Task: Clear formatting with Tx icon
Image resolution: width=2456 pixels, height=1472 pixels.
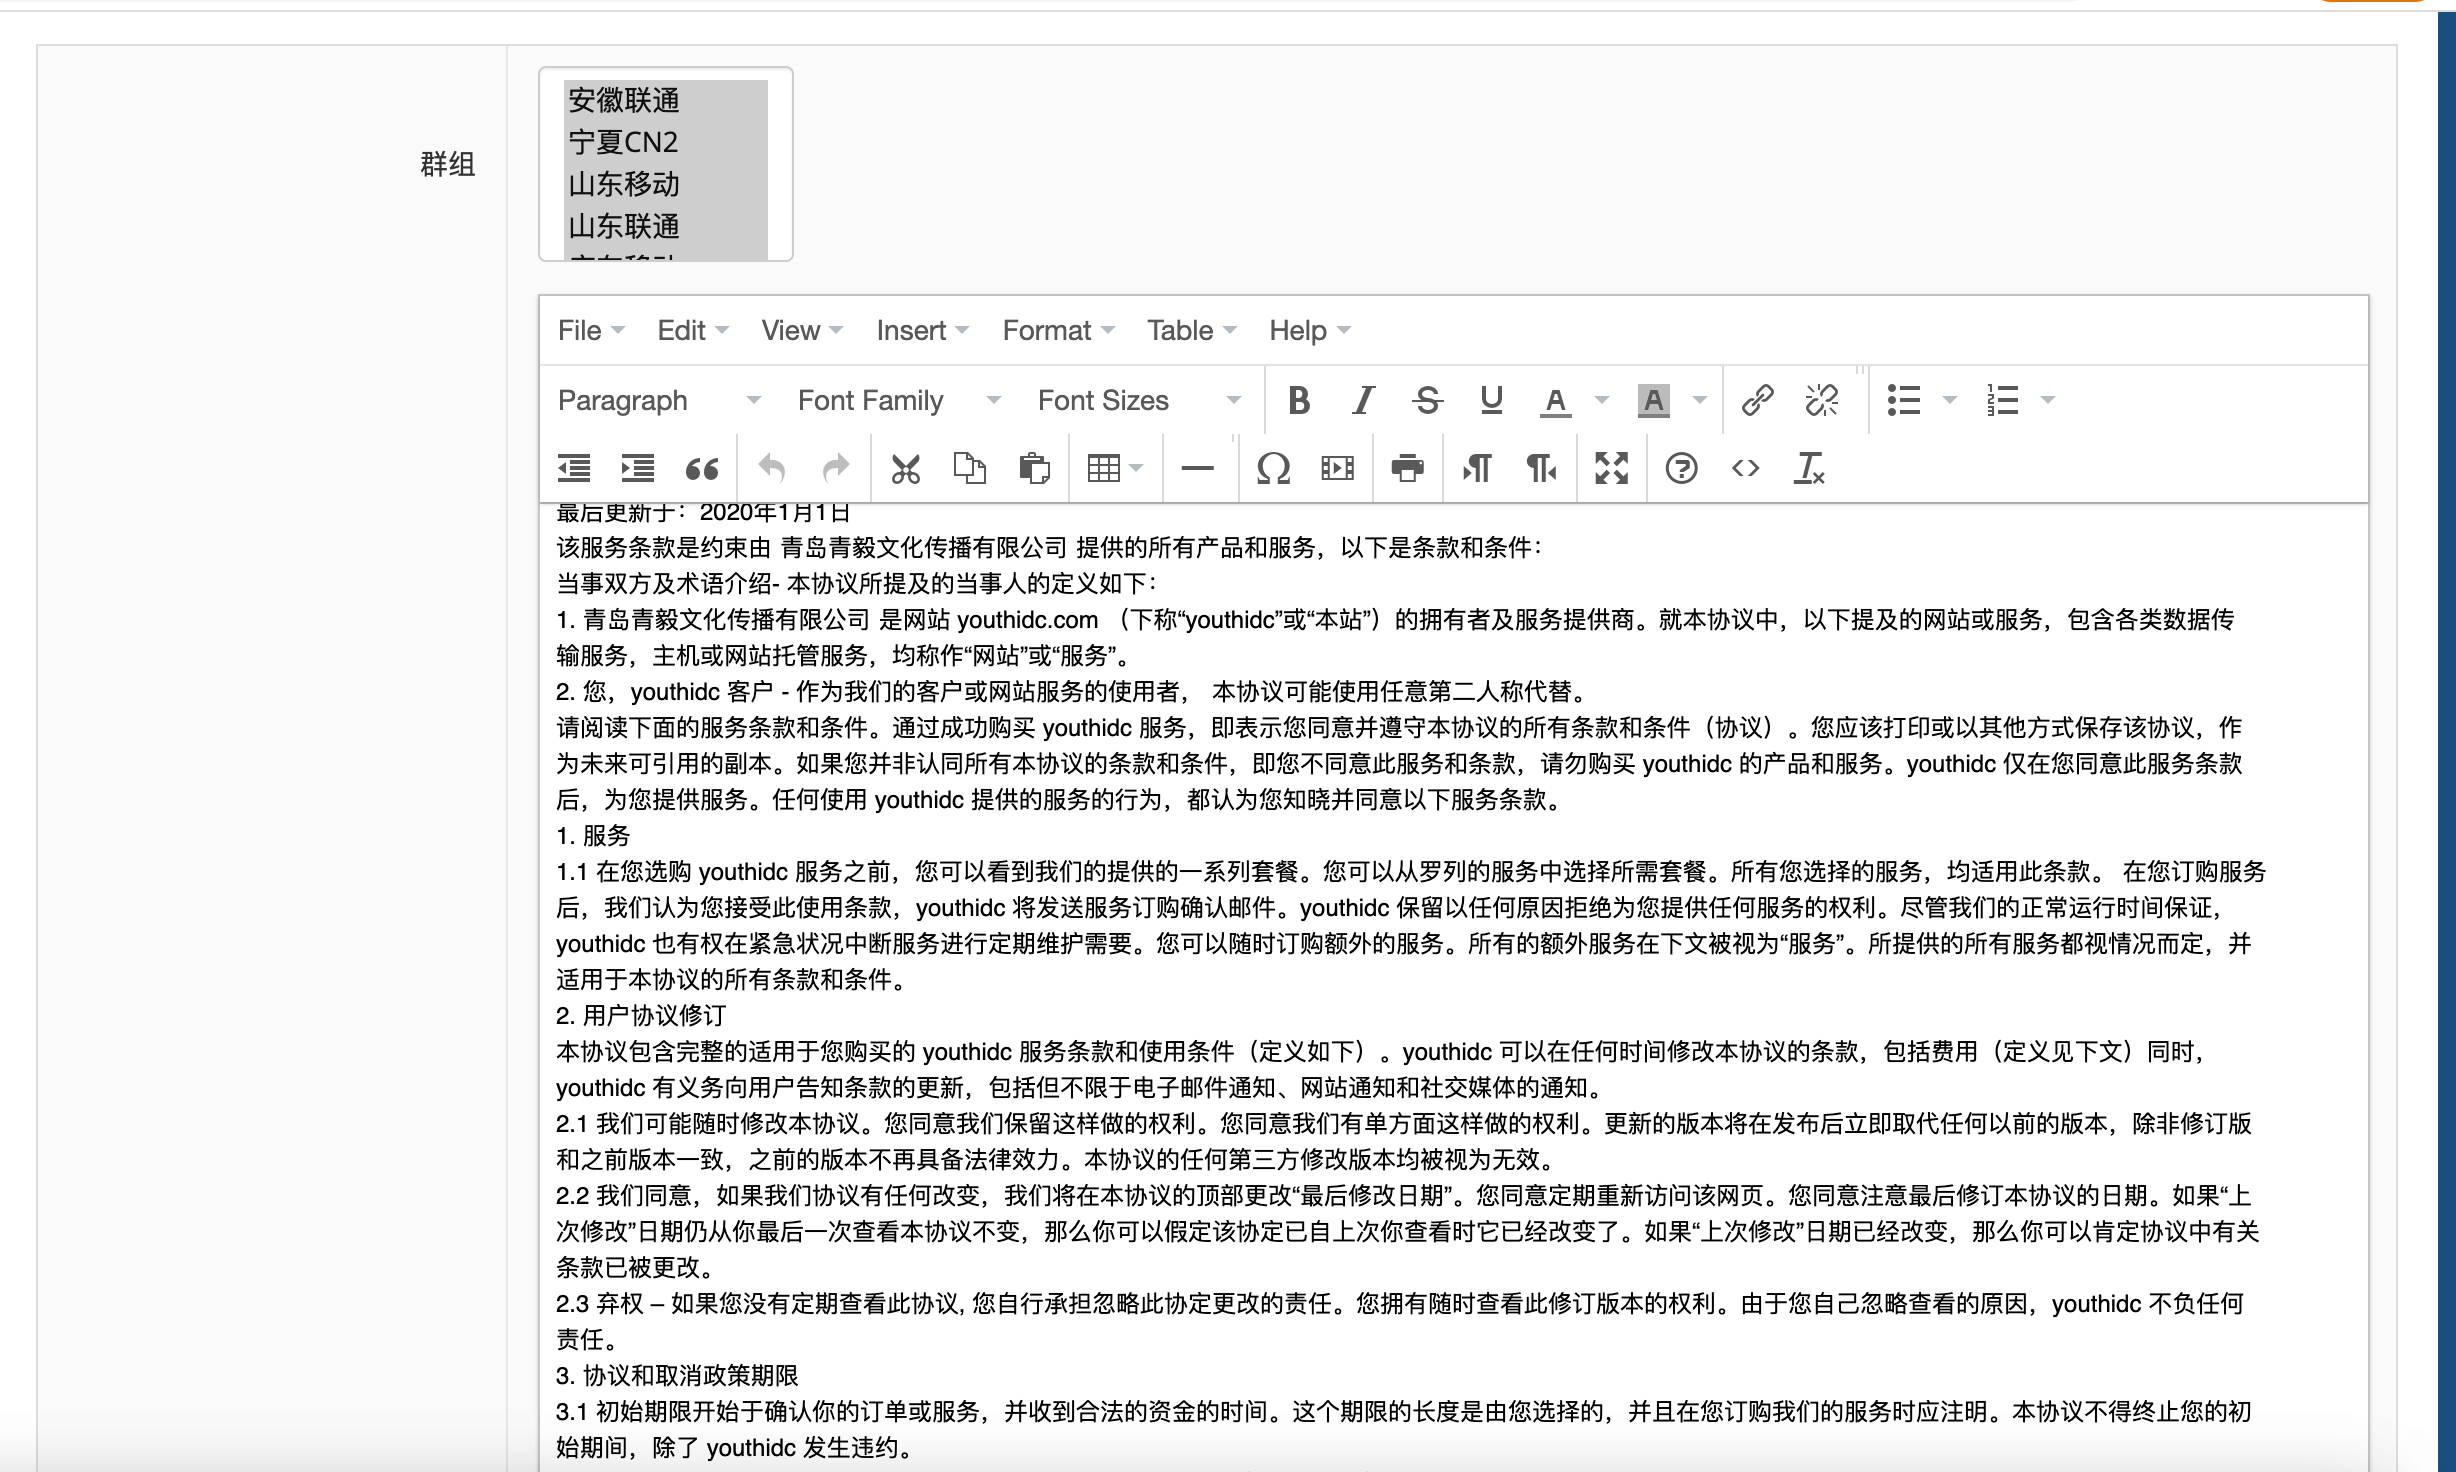Action: pos(1809,468)
